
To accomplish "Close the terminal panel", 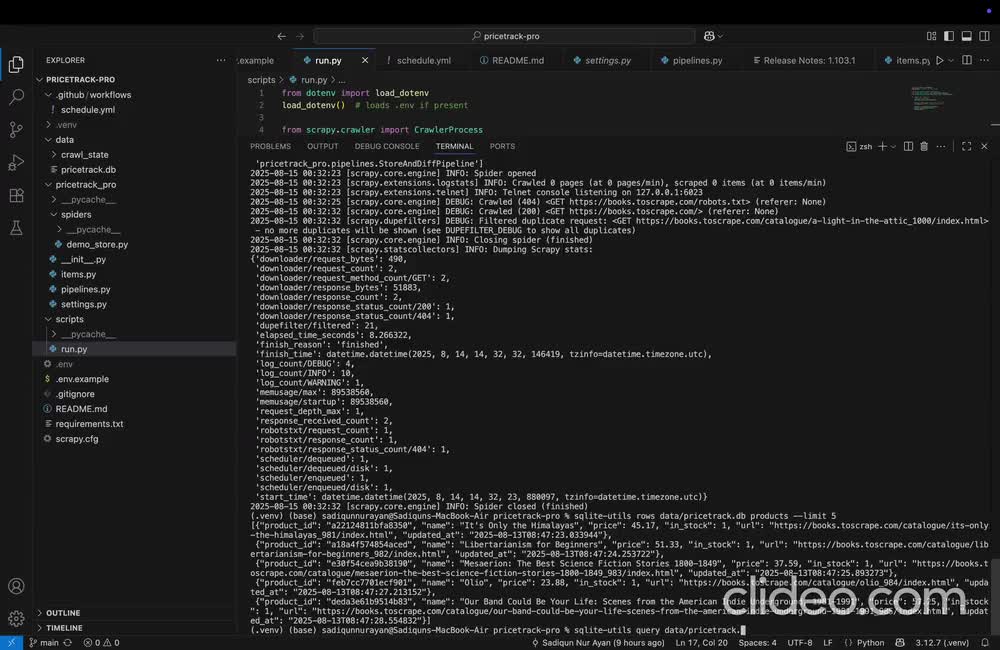I will pyautogui.click(x=984, y=147).
